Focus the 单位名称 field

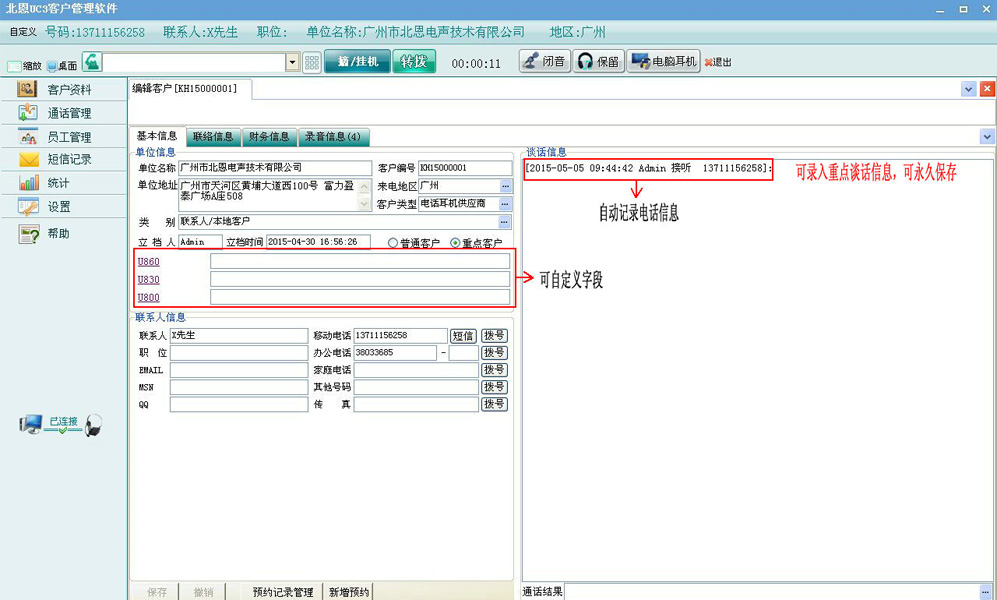click(275, 168)
